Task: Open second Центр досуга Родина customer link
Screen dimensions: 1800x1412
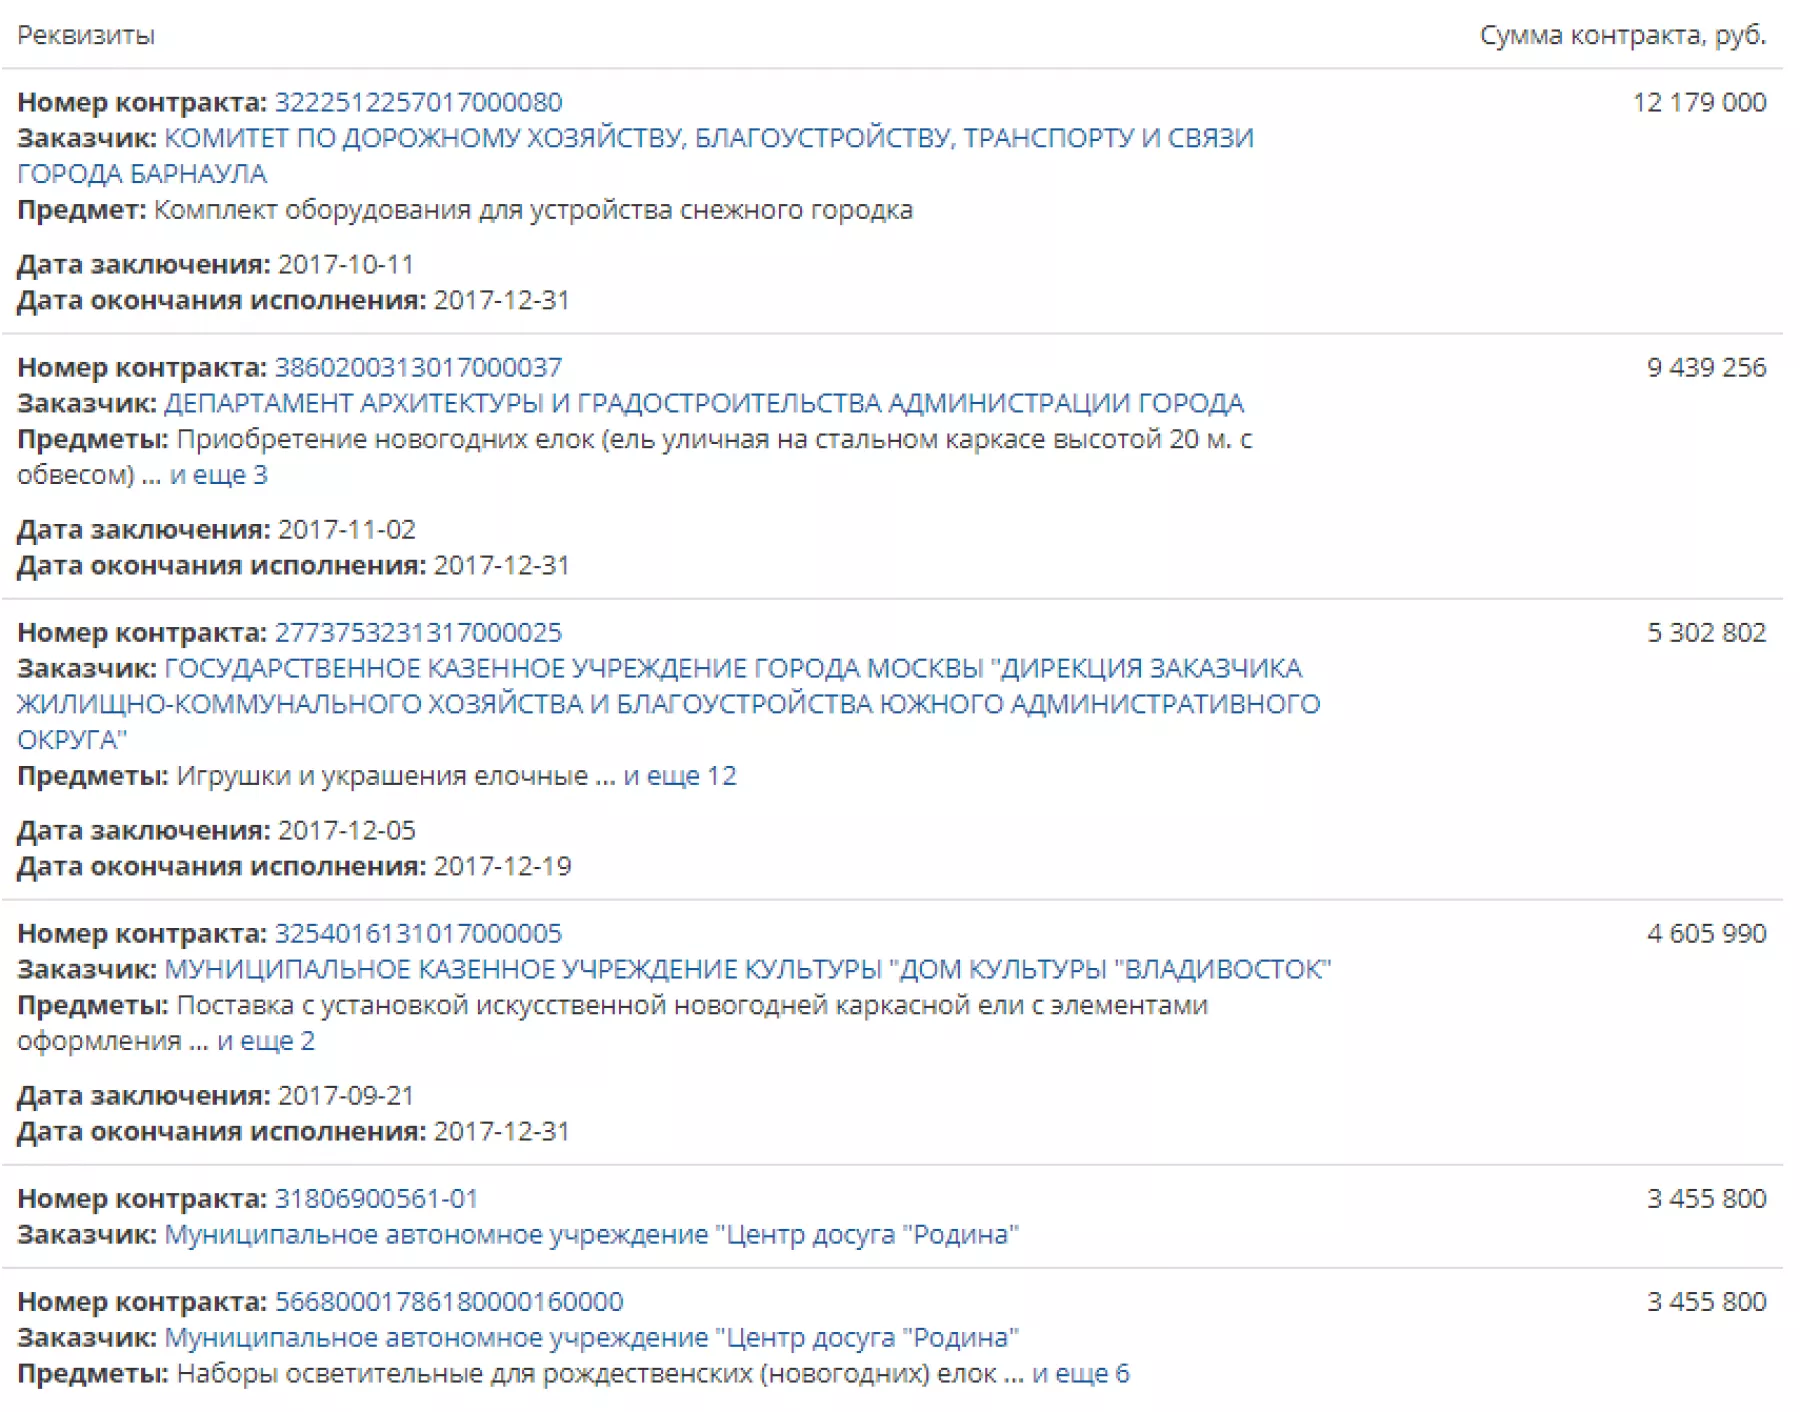Action: coord(591,1337)
